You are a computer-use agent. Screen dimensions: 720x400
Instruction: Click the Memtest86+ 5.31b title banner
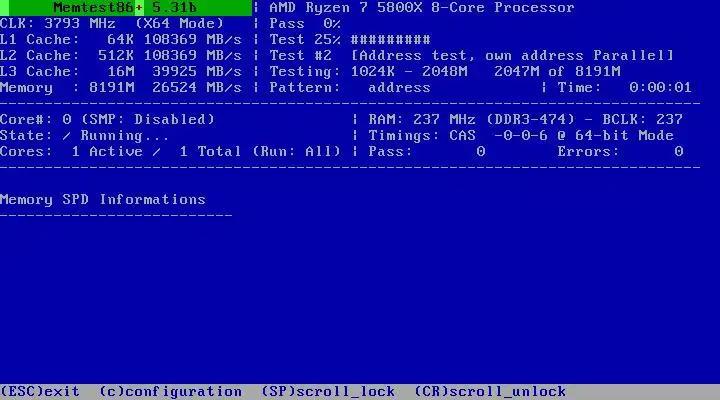[126, 8]
